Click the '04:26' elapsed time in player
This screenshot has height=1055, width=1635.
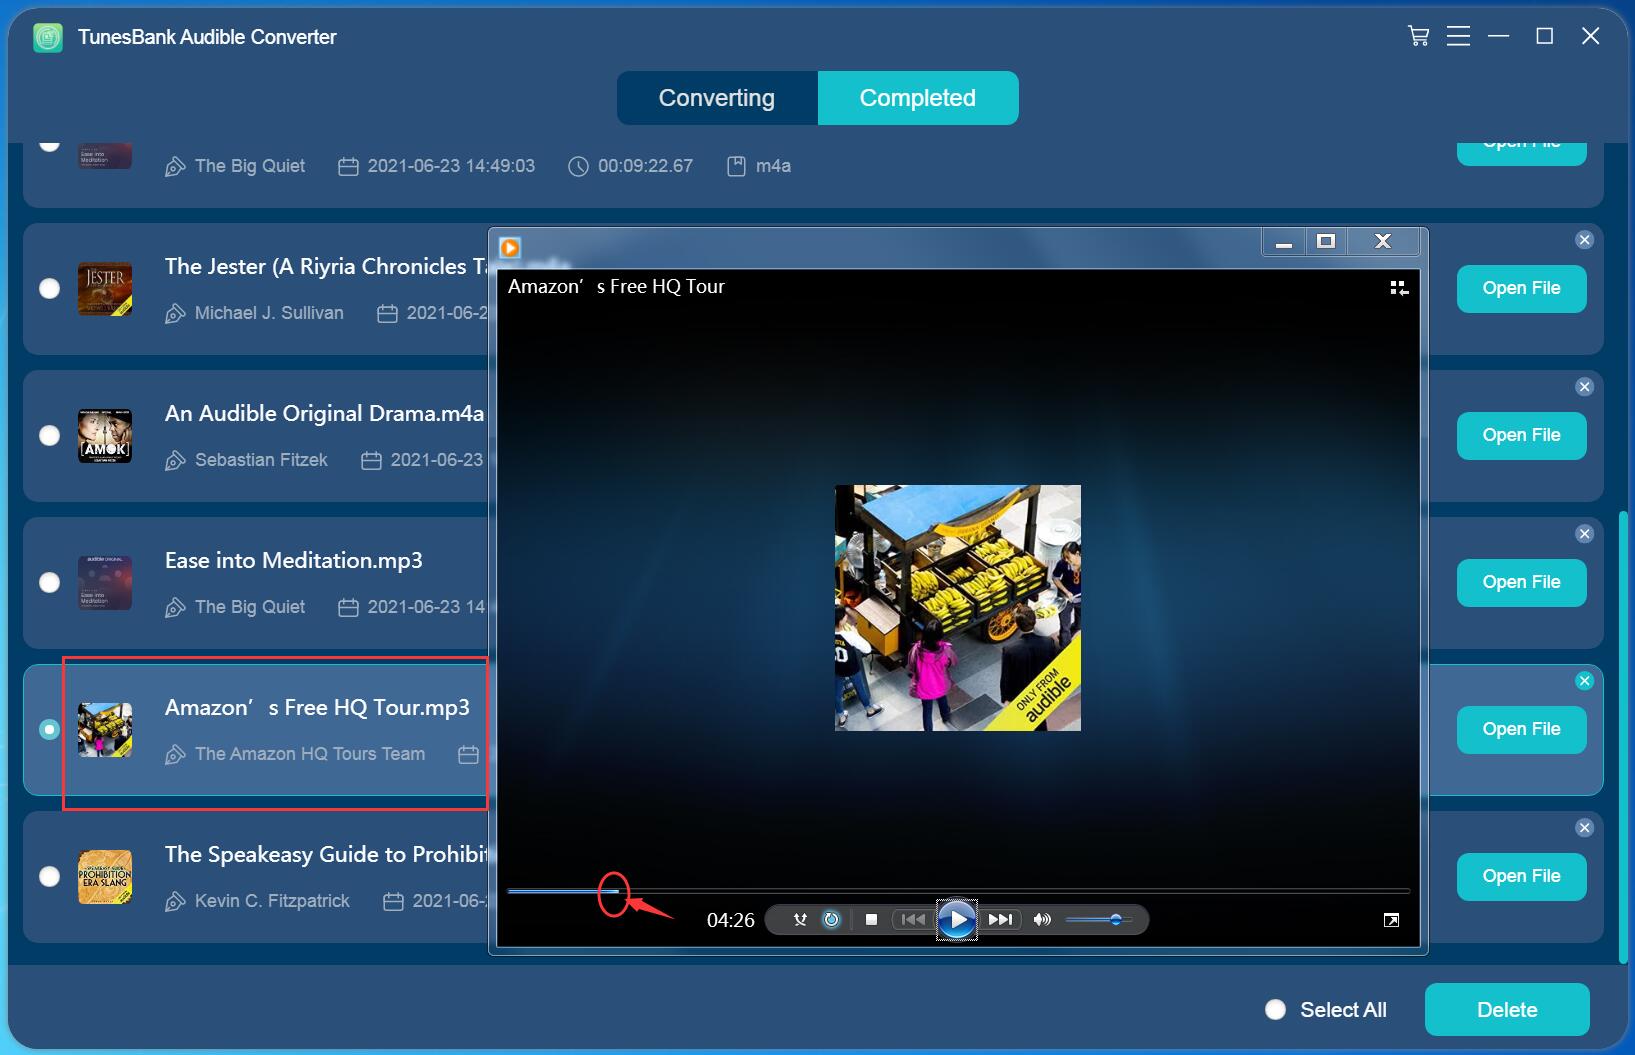click(x=730, y=920)
